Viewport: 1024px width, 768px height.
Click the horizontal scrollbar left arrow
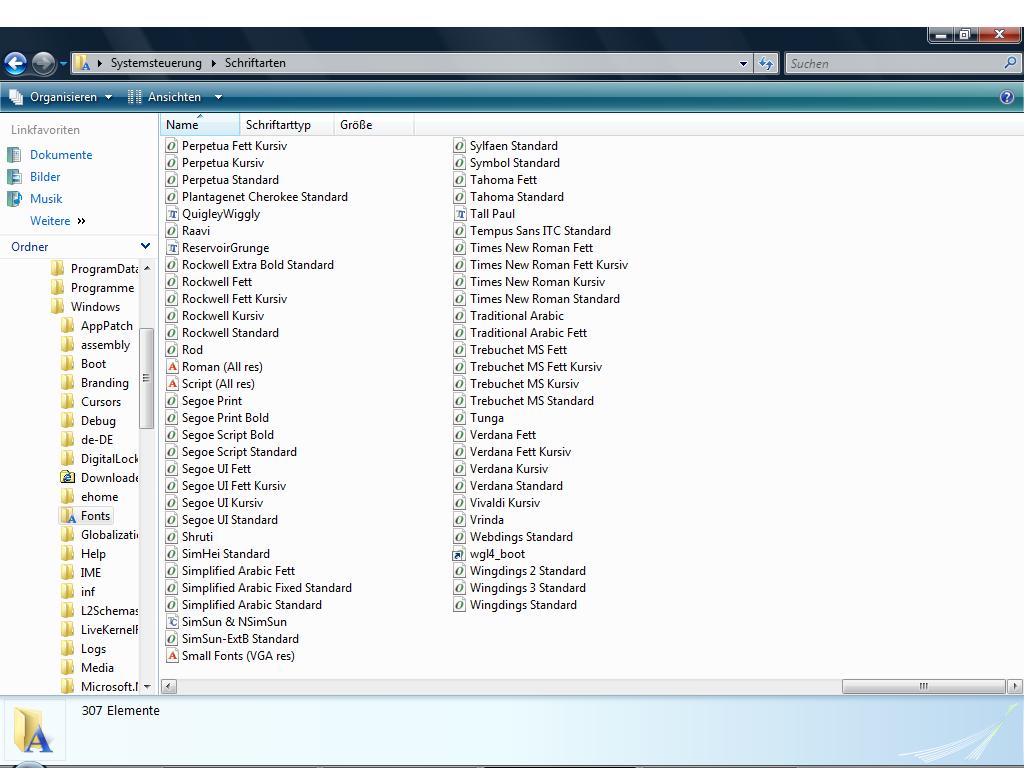tap(168, 686)
